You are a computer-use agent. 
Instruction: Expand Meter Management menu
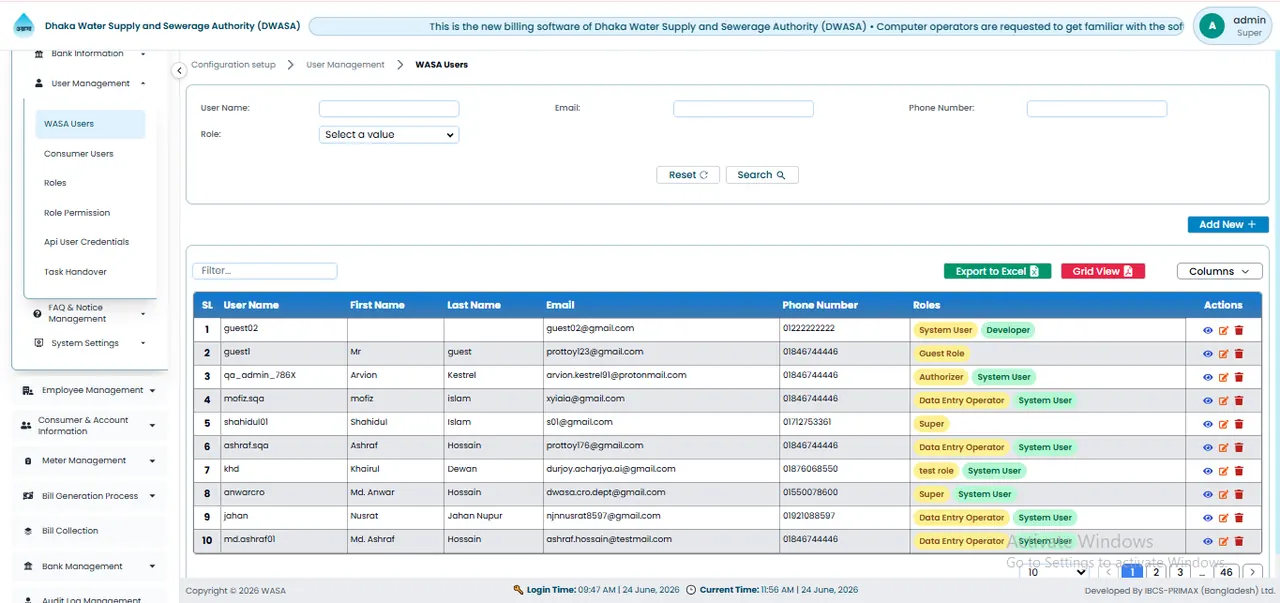pyautogui.click(x=89, y=461)
